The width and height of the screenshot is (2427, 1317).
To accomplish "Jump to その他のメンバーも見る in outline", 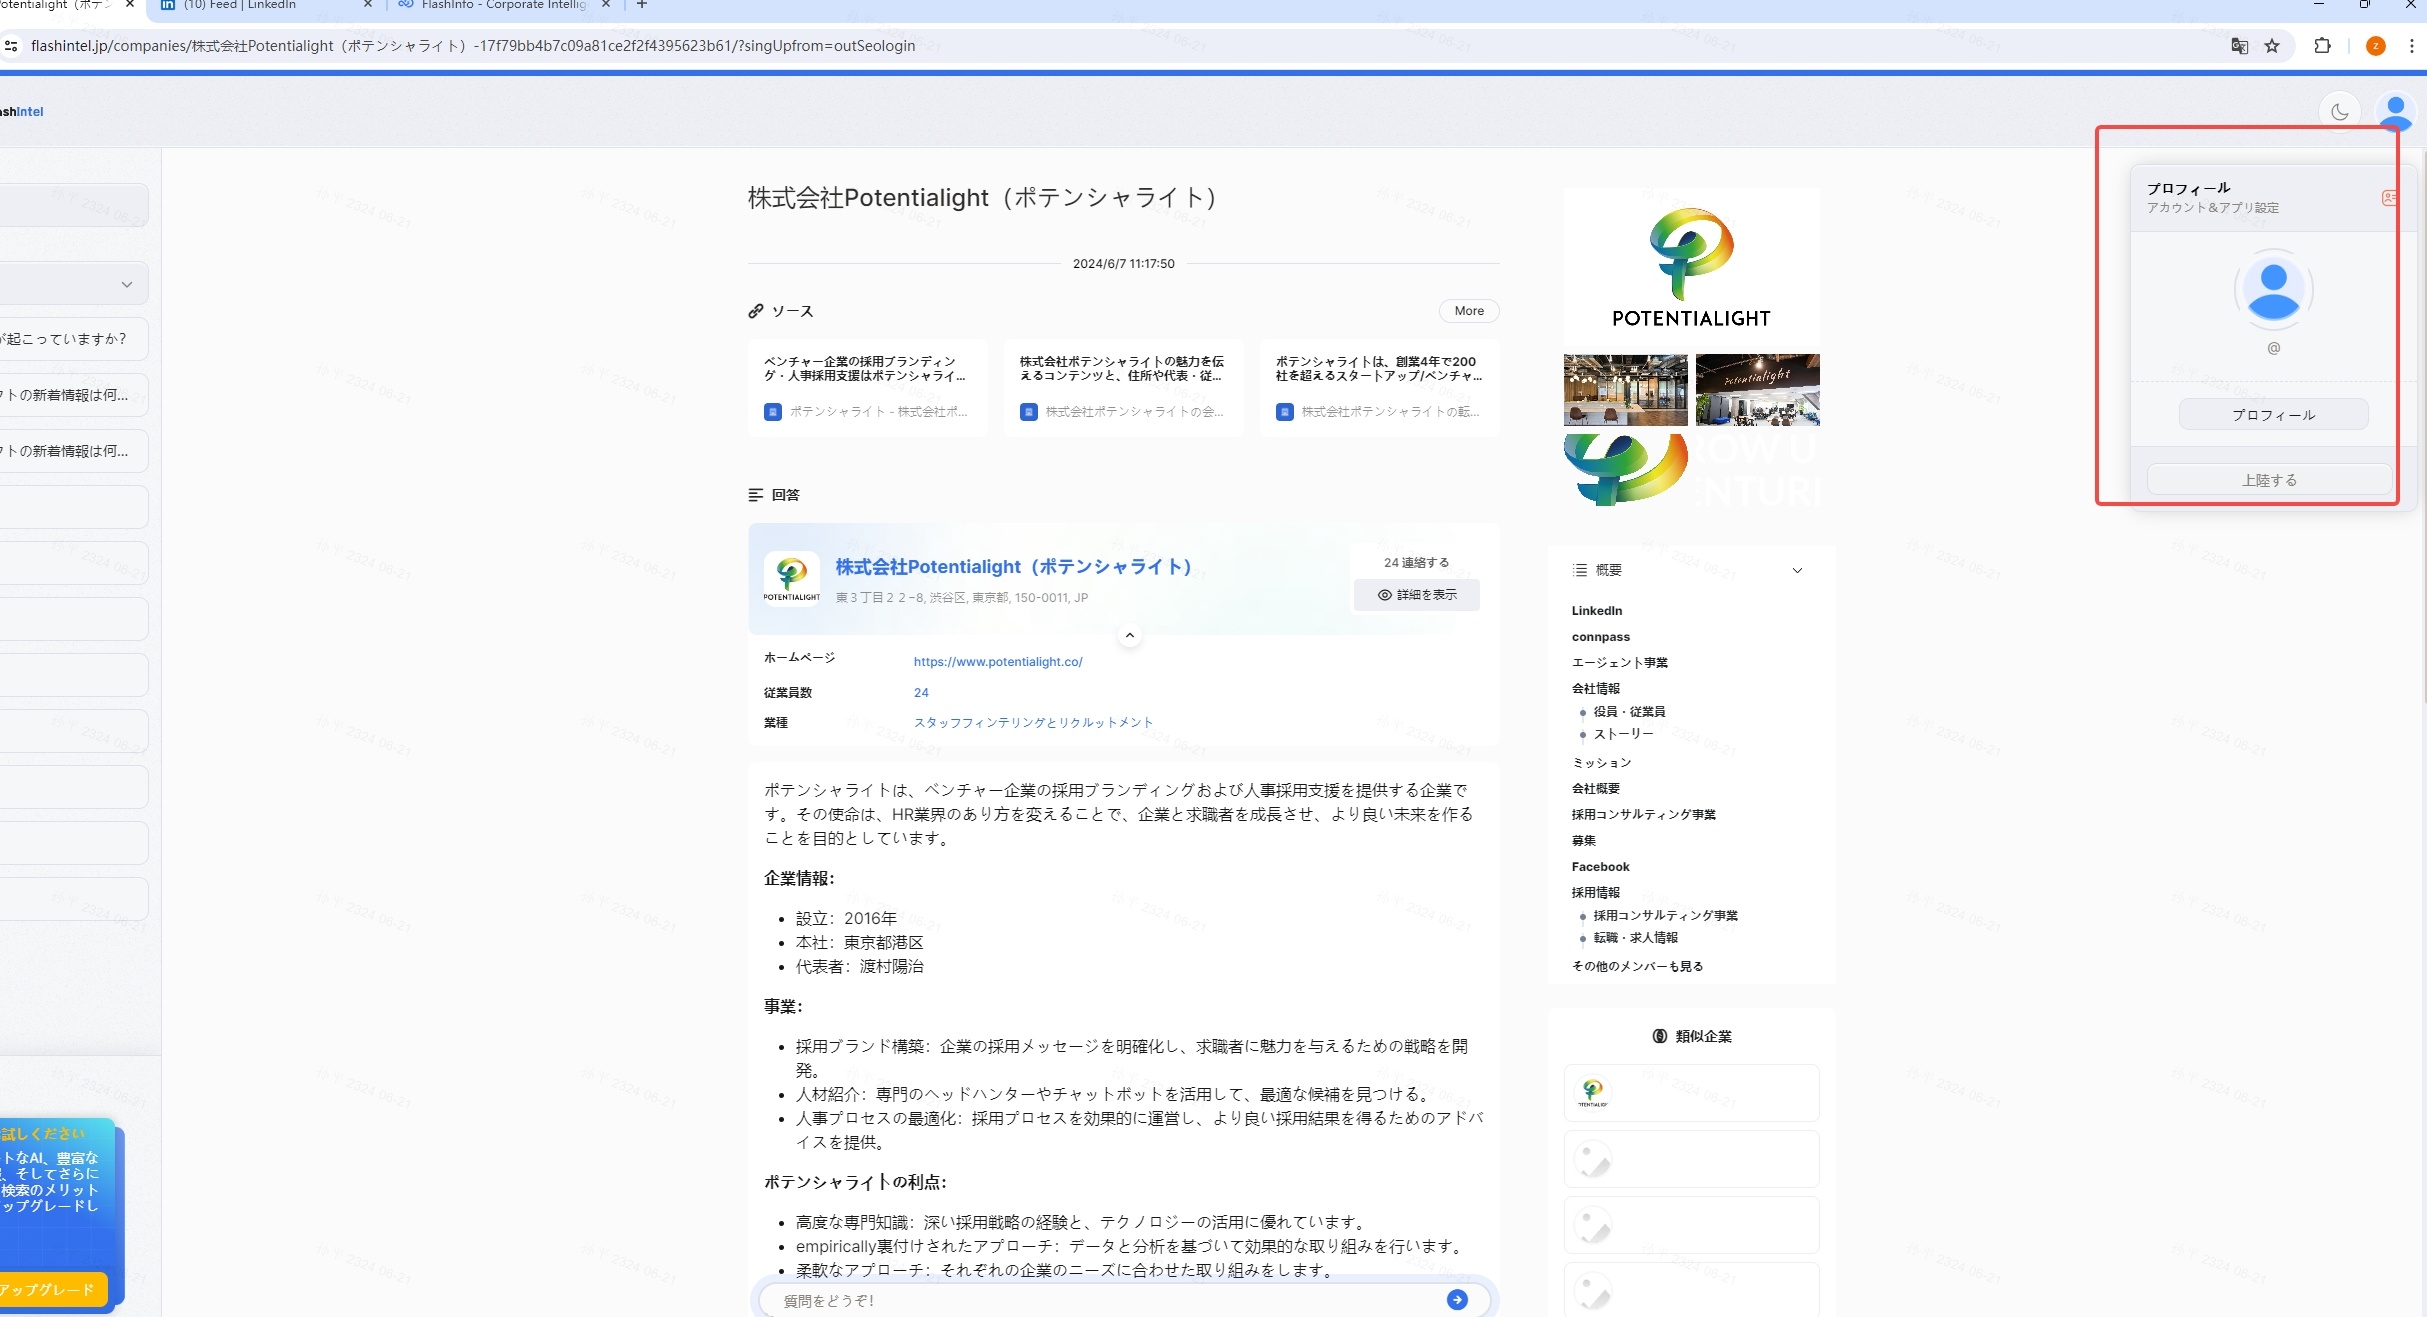I will pos(1636,966).
